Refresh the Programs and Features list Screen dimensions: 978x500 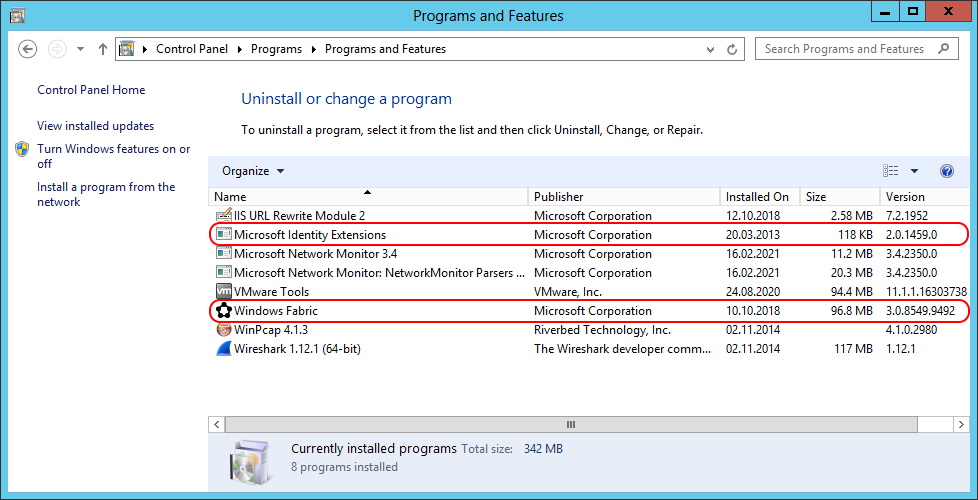[x=732, y=49]
